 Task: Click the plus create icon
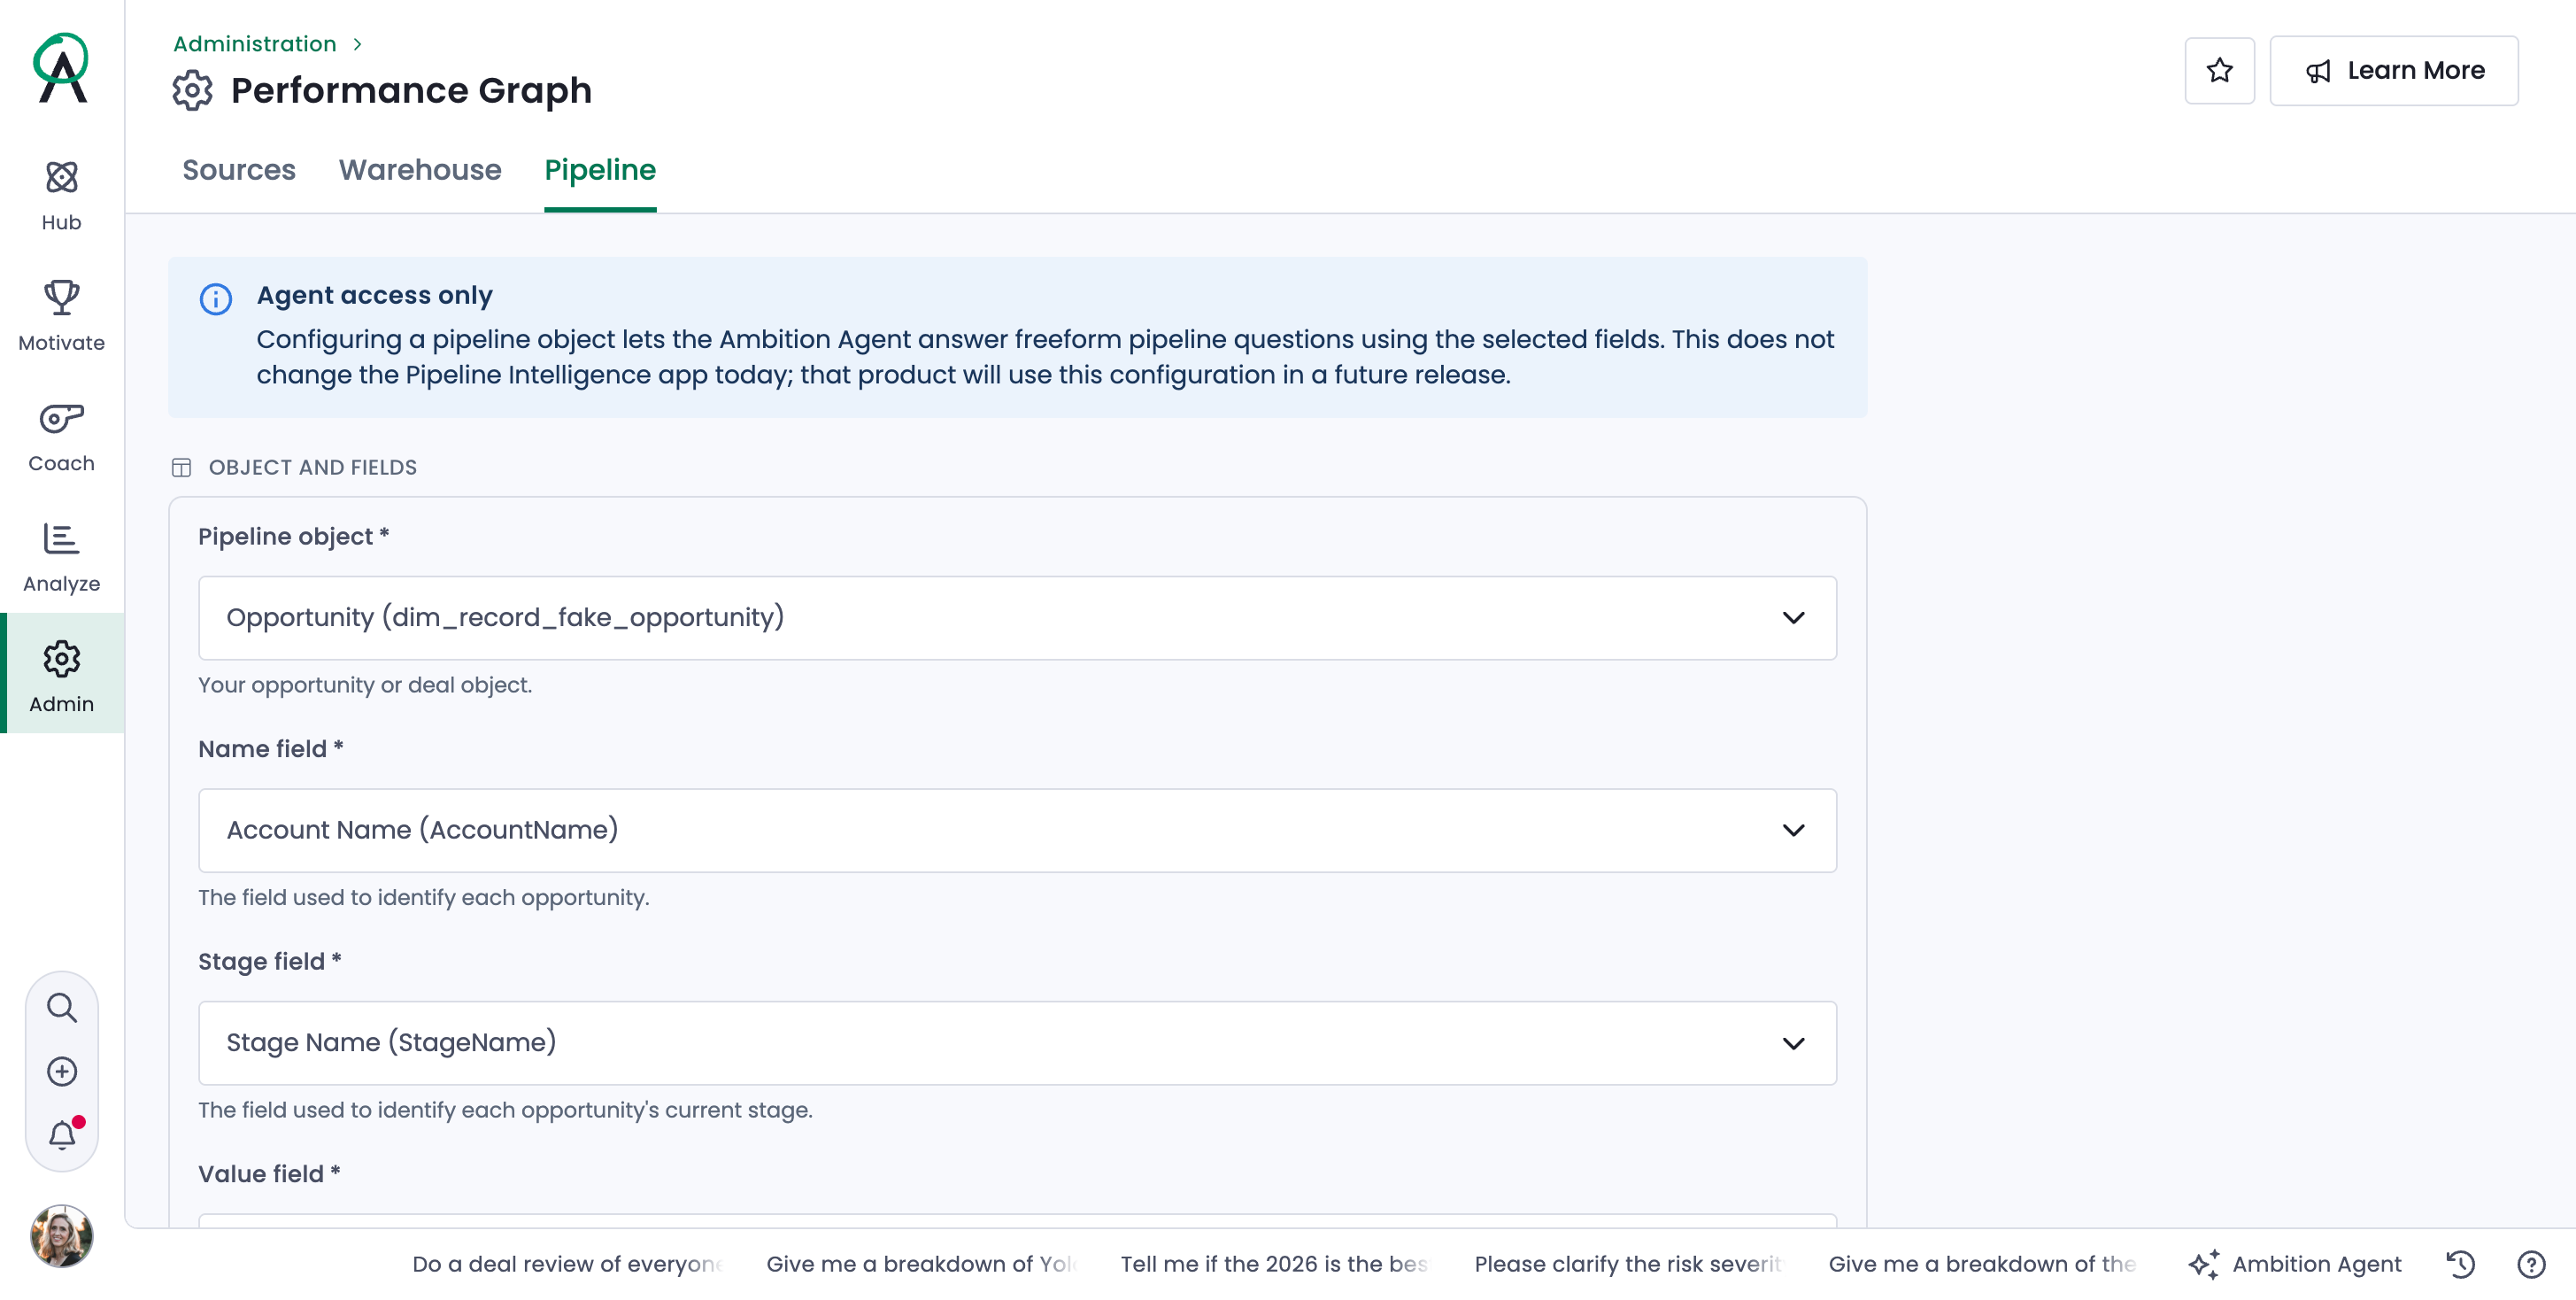point(62,1071)
